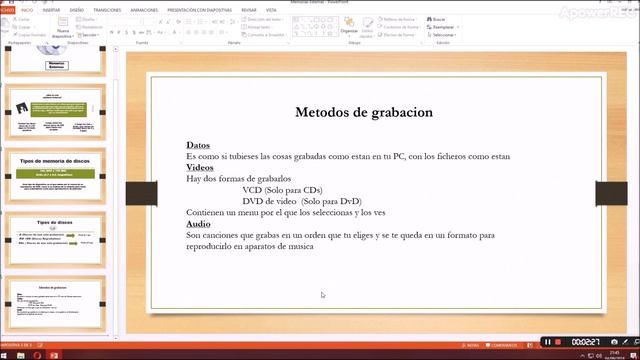Viewport: 640px width, 360px height.
Task: Click the NOTAS button in status bar
Action: (x=471, y=345)
